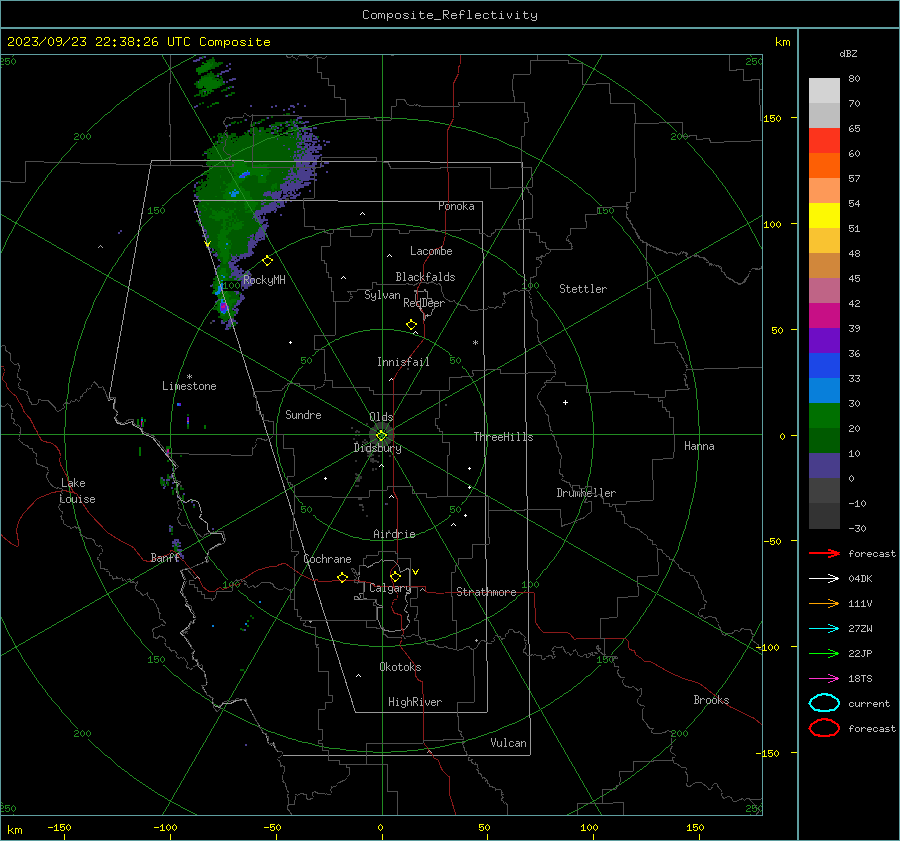Click the yellow diamond marker below Cochrane
Screen dimensions: 900x841
[x=343, y=577]
